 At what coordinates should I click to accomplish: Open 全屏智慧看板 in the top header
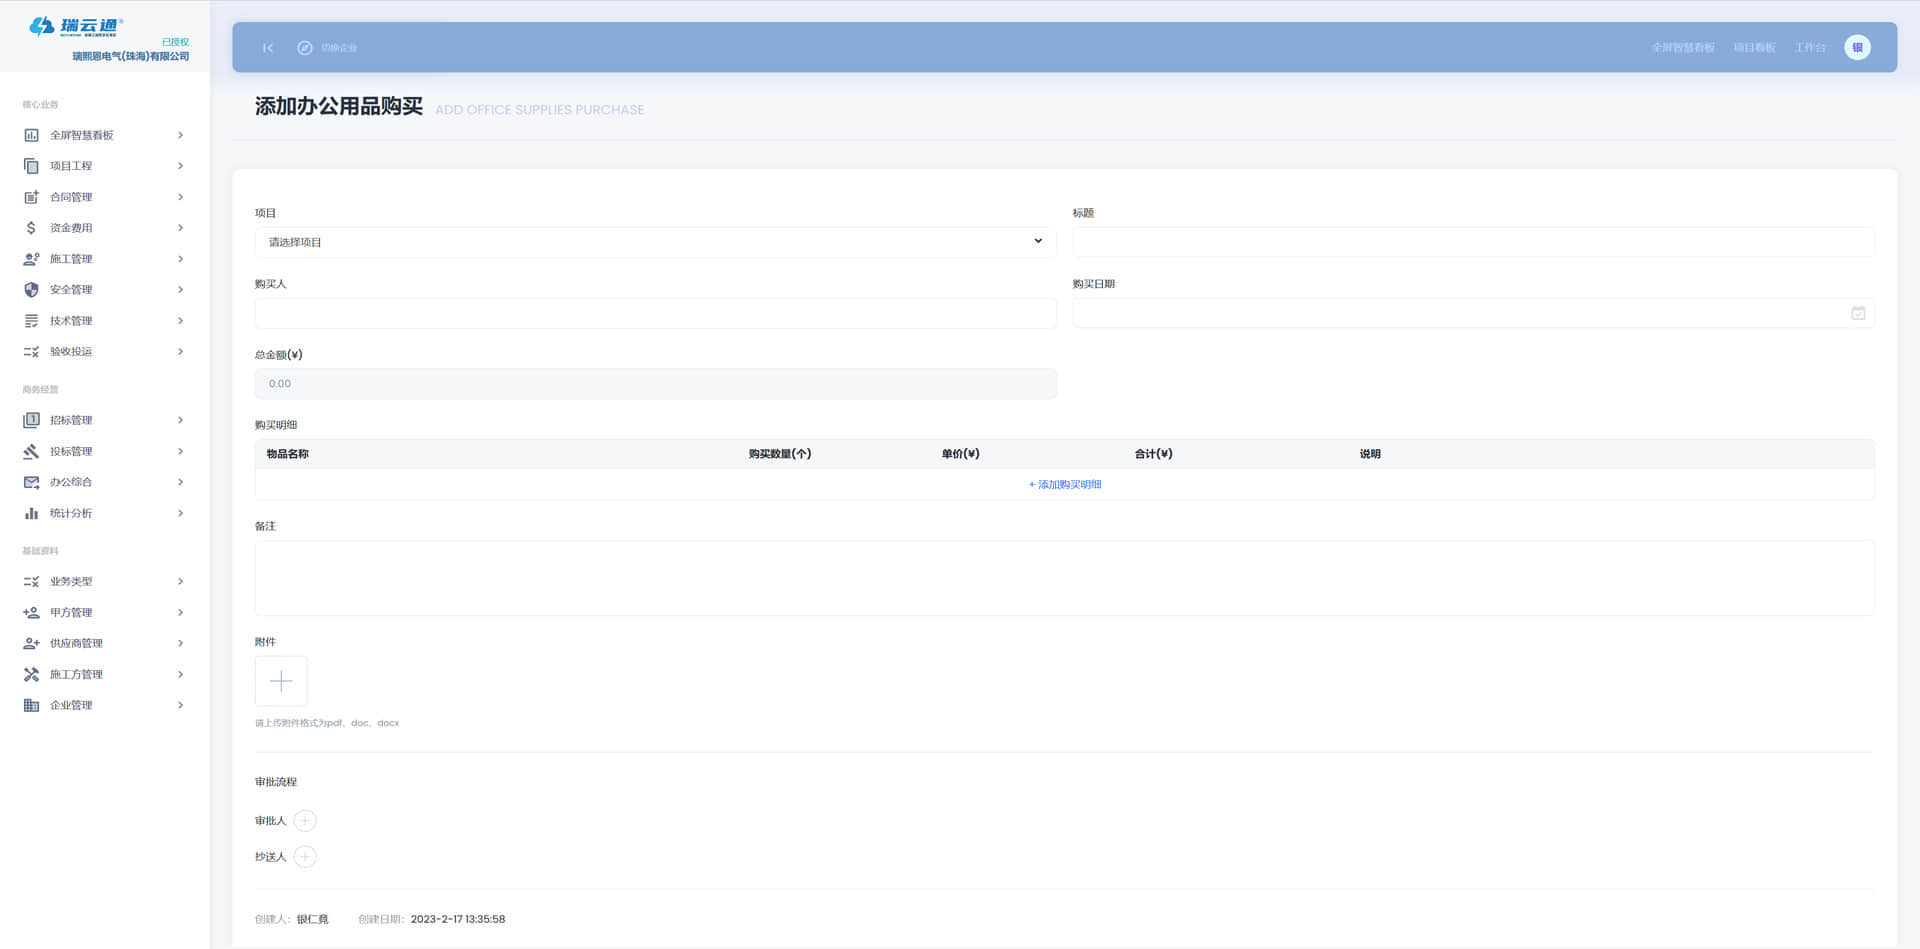[1682, 48]
